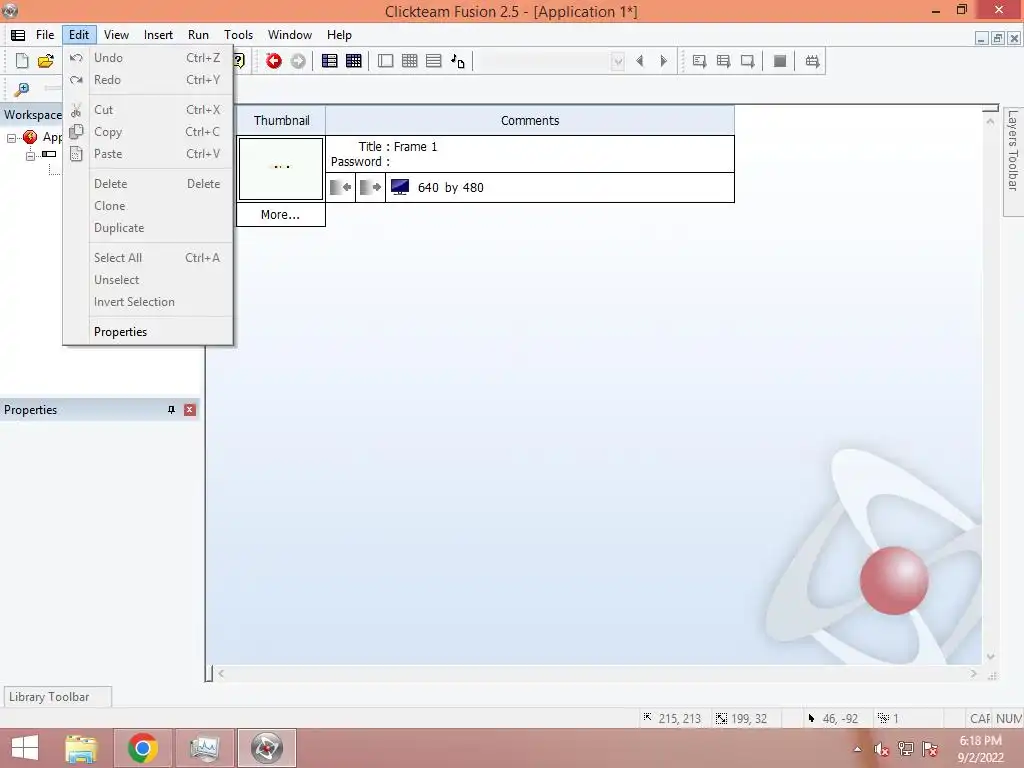
Task: Click the Run Frame toolbar icon
Action: click(x=747, y=61)
